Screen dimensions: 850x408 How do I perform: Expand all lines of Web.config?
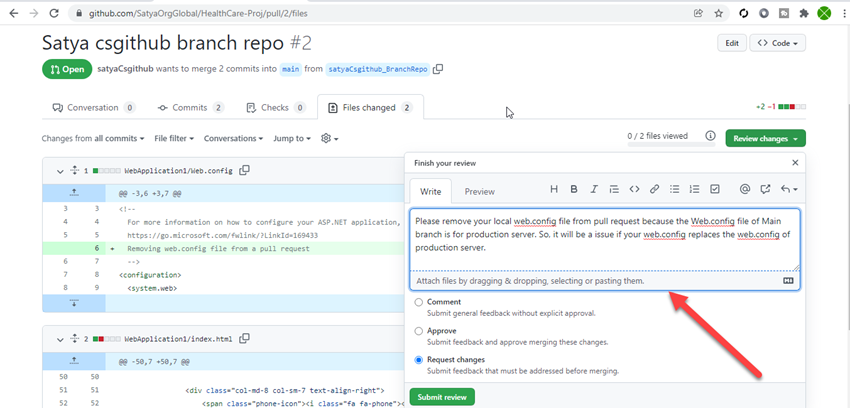point(74,171)
